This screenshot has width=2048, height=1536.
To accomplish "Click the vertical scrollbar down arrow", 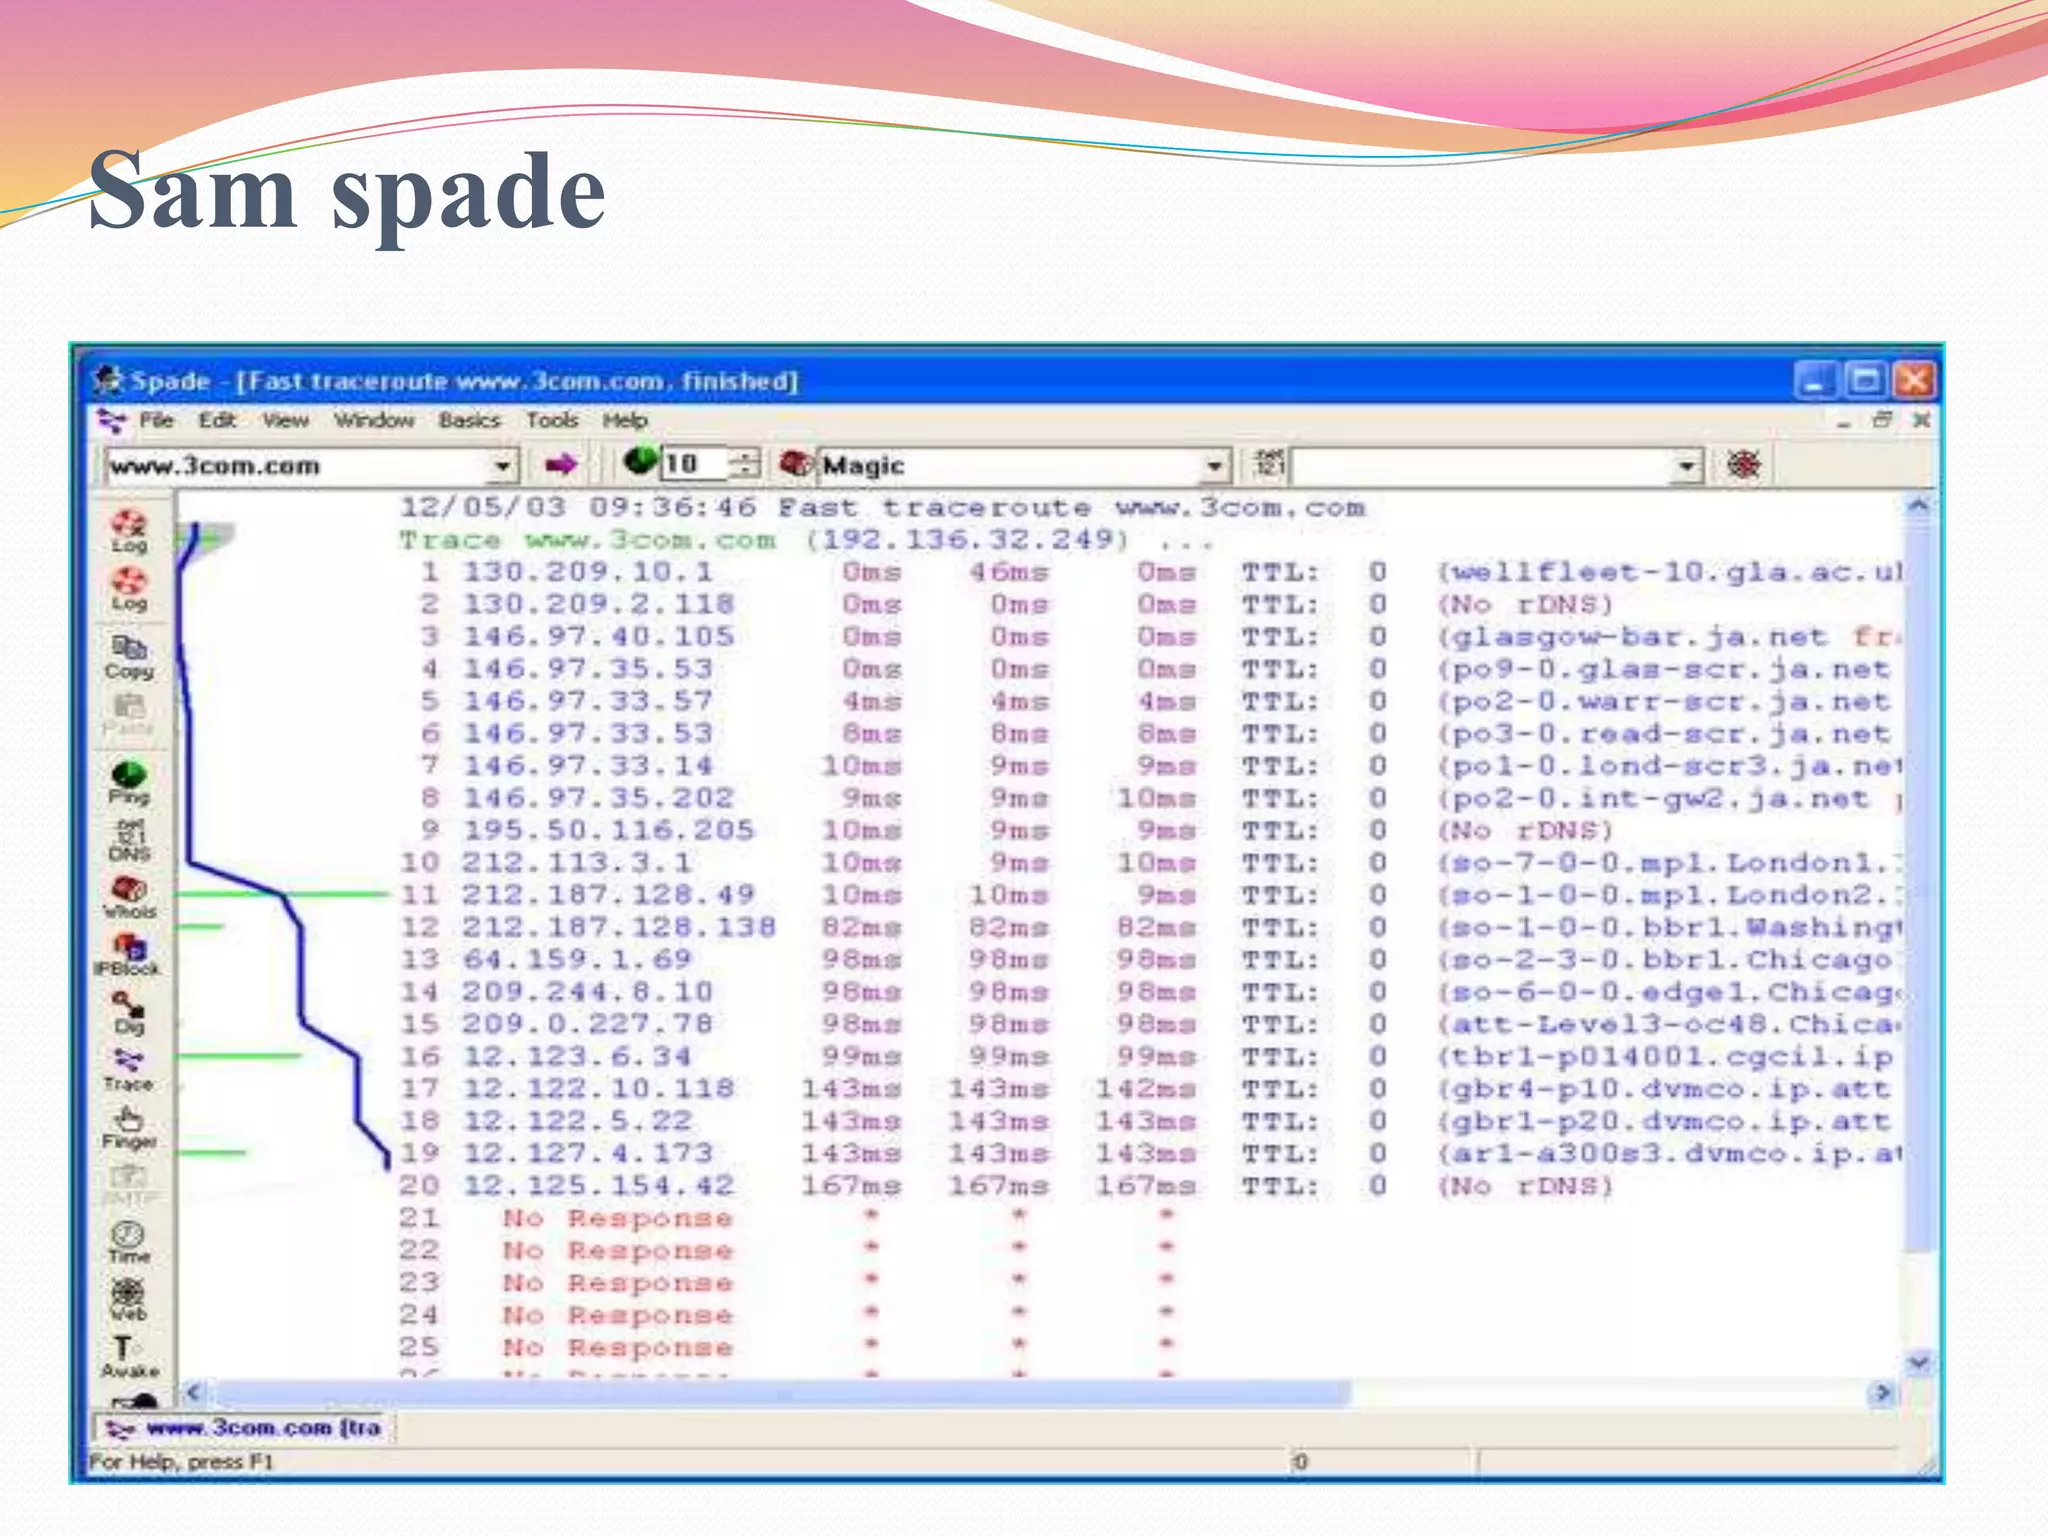I will pos(1918,1362).
